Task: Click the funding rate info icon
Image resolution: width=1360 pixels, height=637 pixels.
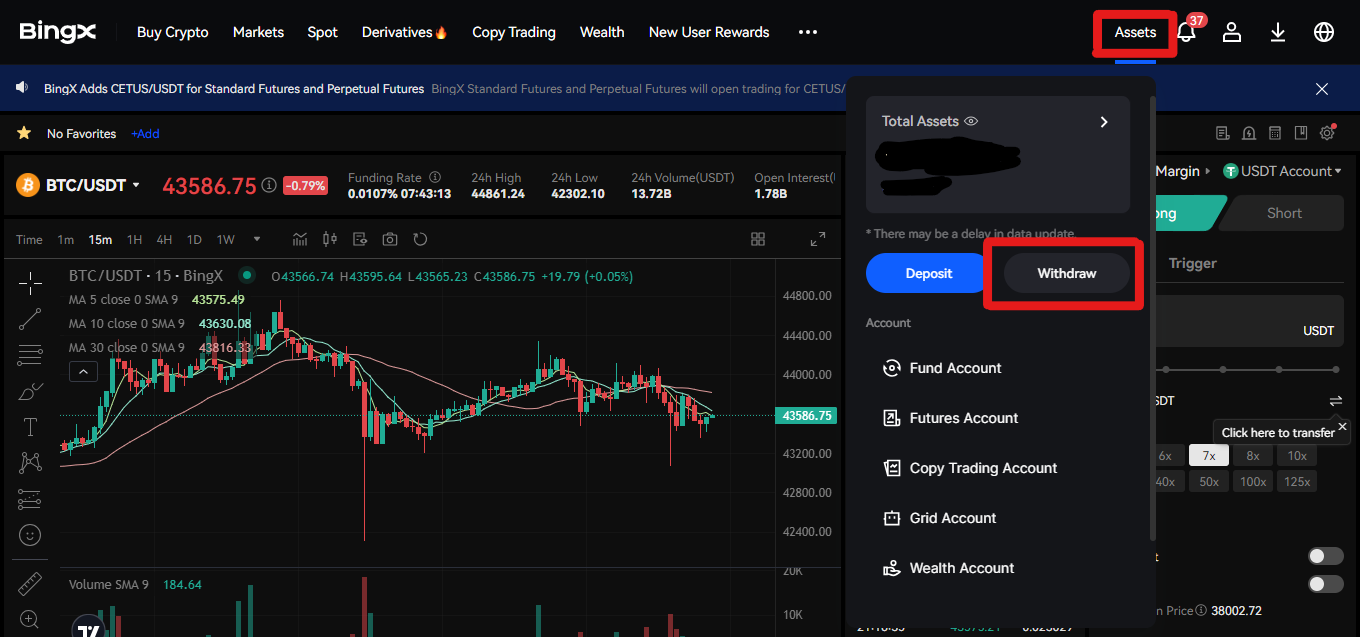Action: pyautogui.click(x=435, y=177)
